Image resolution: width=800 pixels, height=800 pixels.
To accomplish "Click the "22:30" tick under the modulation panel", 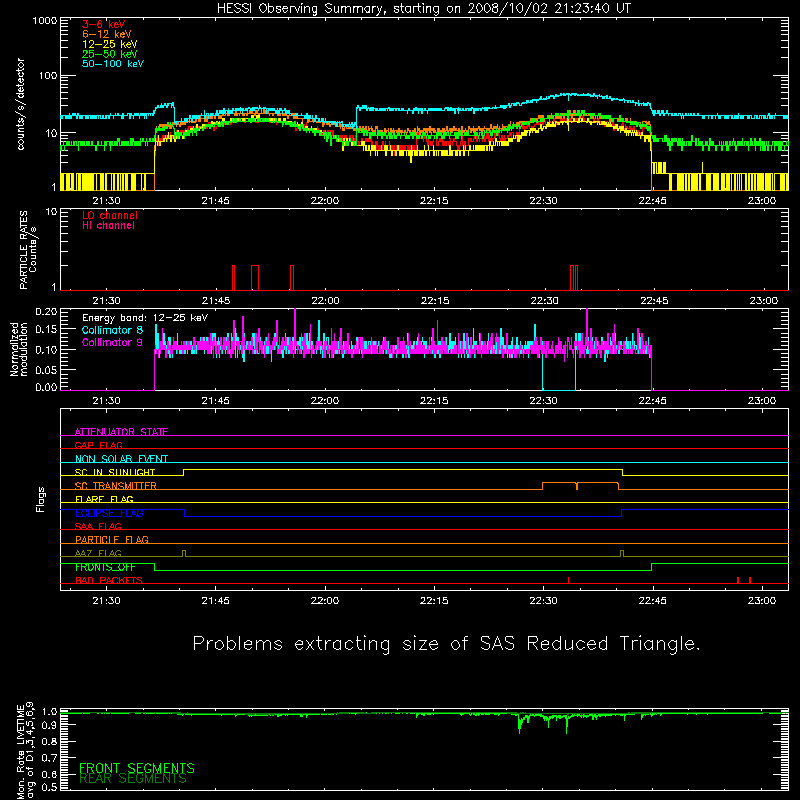I will pos(544,401).
